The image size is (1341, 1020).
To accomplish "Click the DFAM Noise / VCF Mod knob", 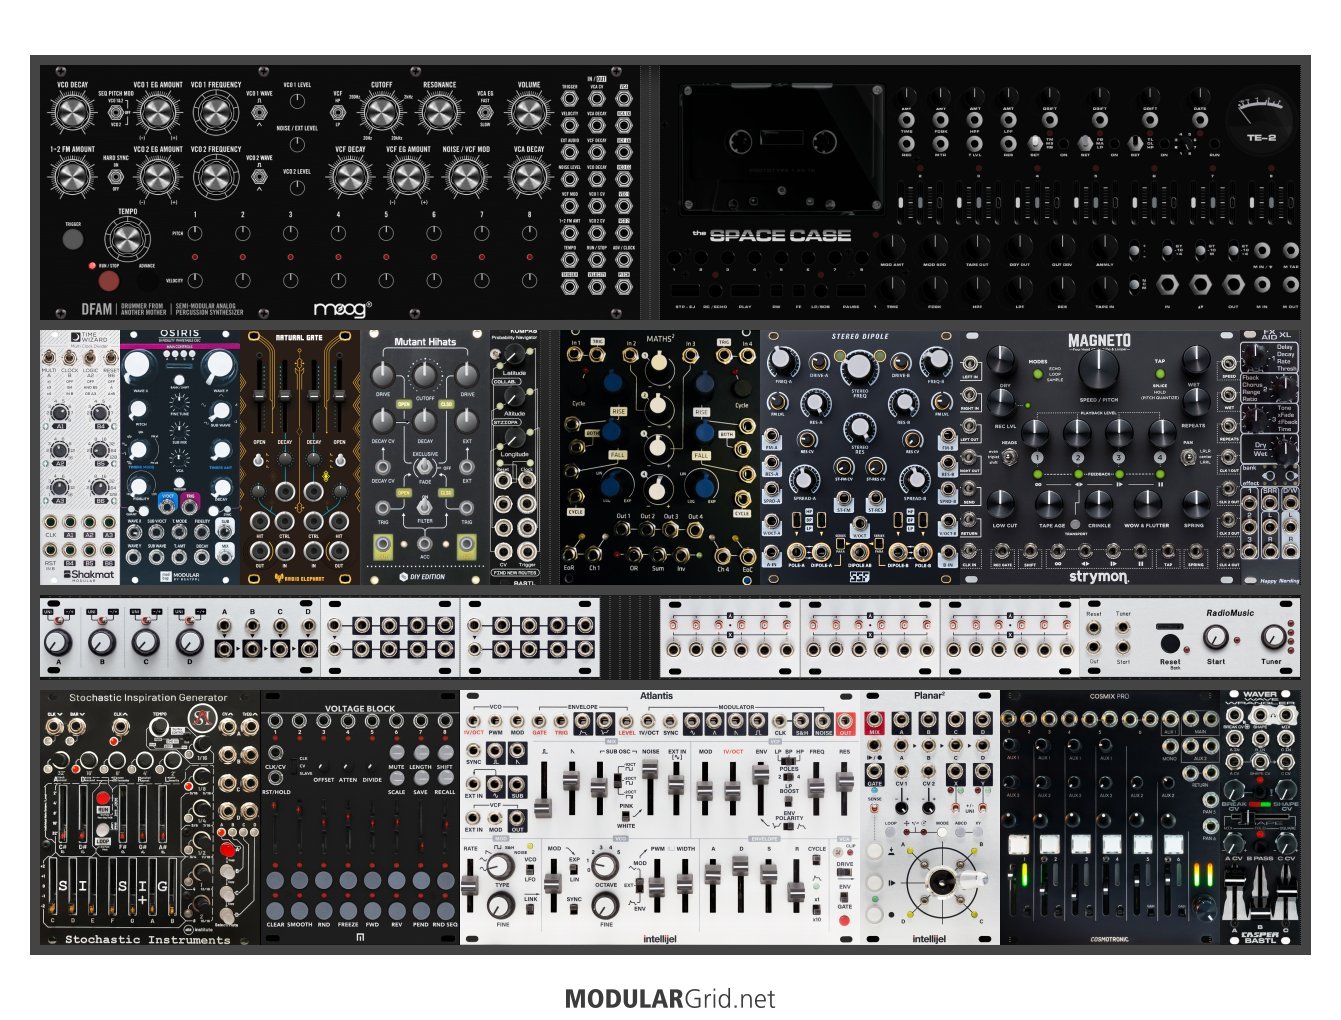I will (466, 178).
